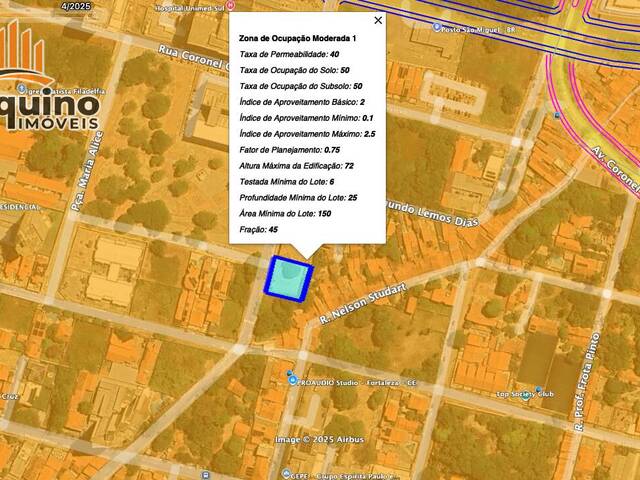
Task: Click the PROAUDIO Studio location pin
Action: coord(292,381)
